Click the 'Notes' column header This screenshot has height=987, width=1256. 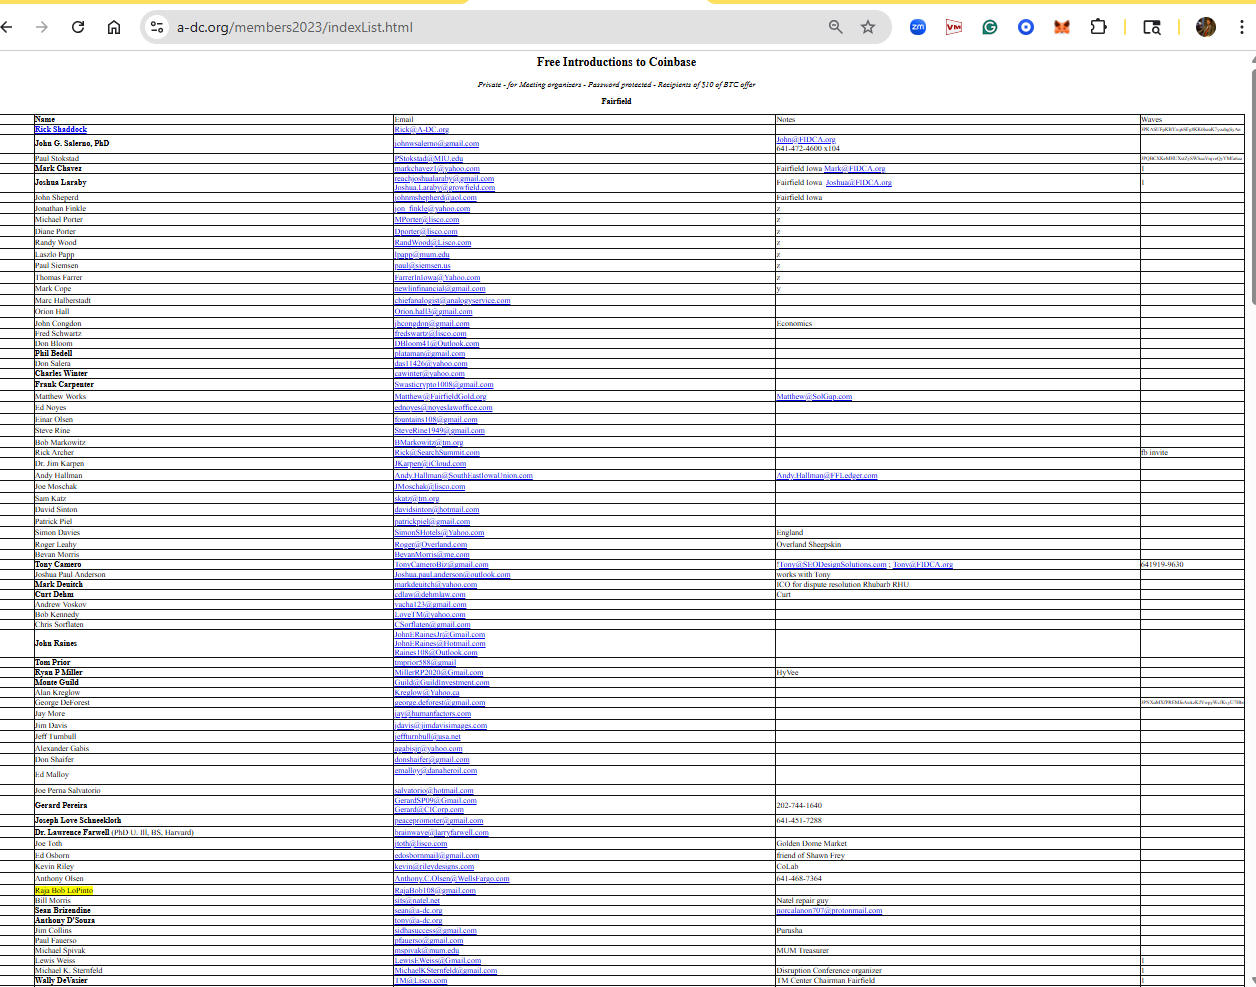click(786, 119)
